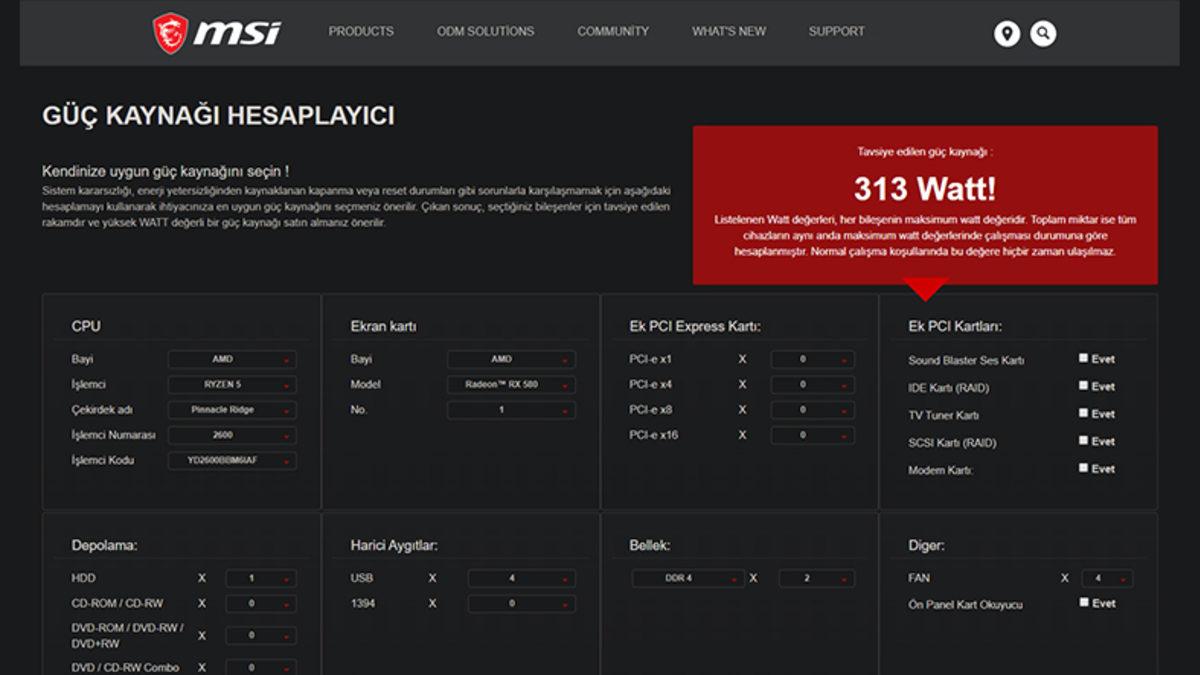Enable the Sound Blaster Ses Kartı checkbox

[x=1083, y=358]
